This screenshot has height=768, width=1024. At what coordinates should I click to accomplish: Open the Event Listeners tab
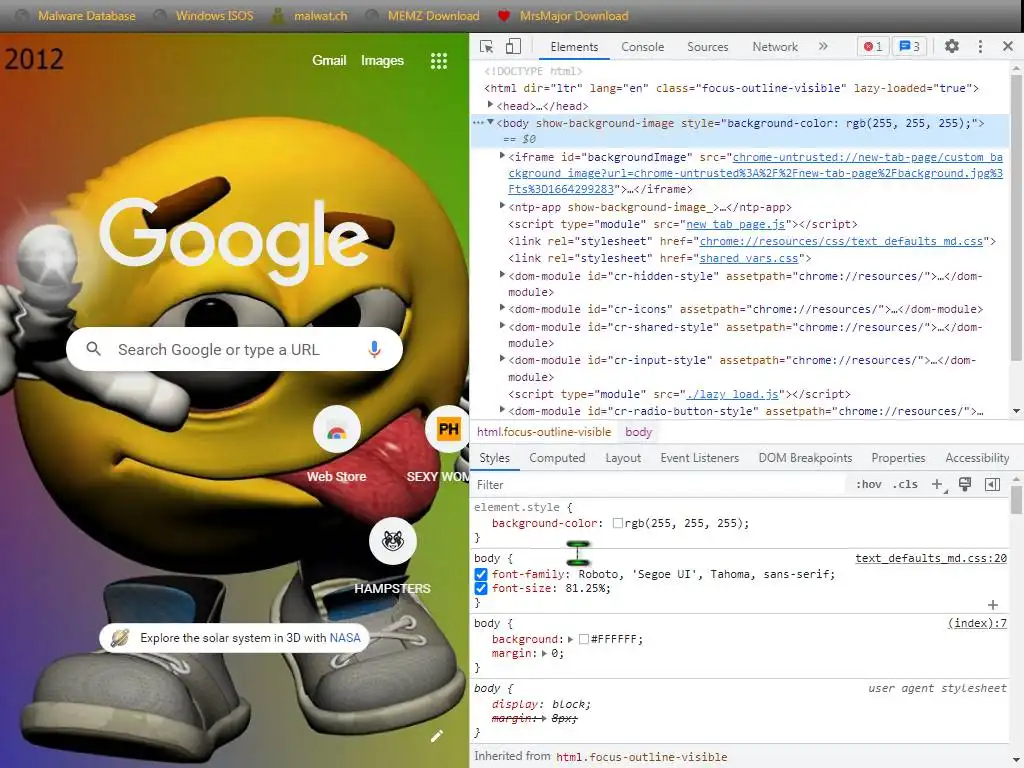coord(699,458)
